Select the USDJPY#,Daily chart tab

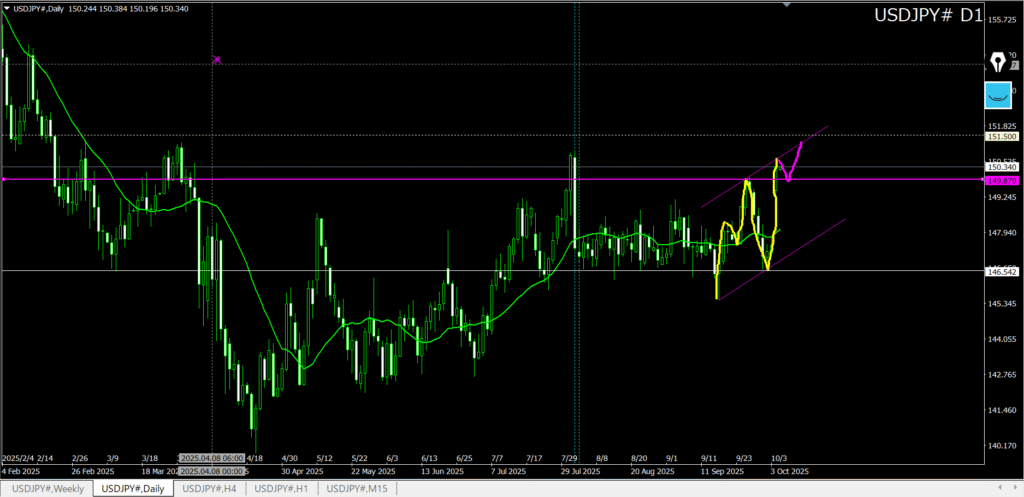click(133, 488)
